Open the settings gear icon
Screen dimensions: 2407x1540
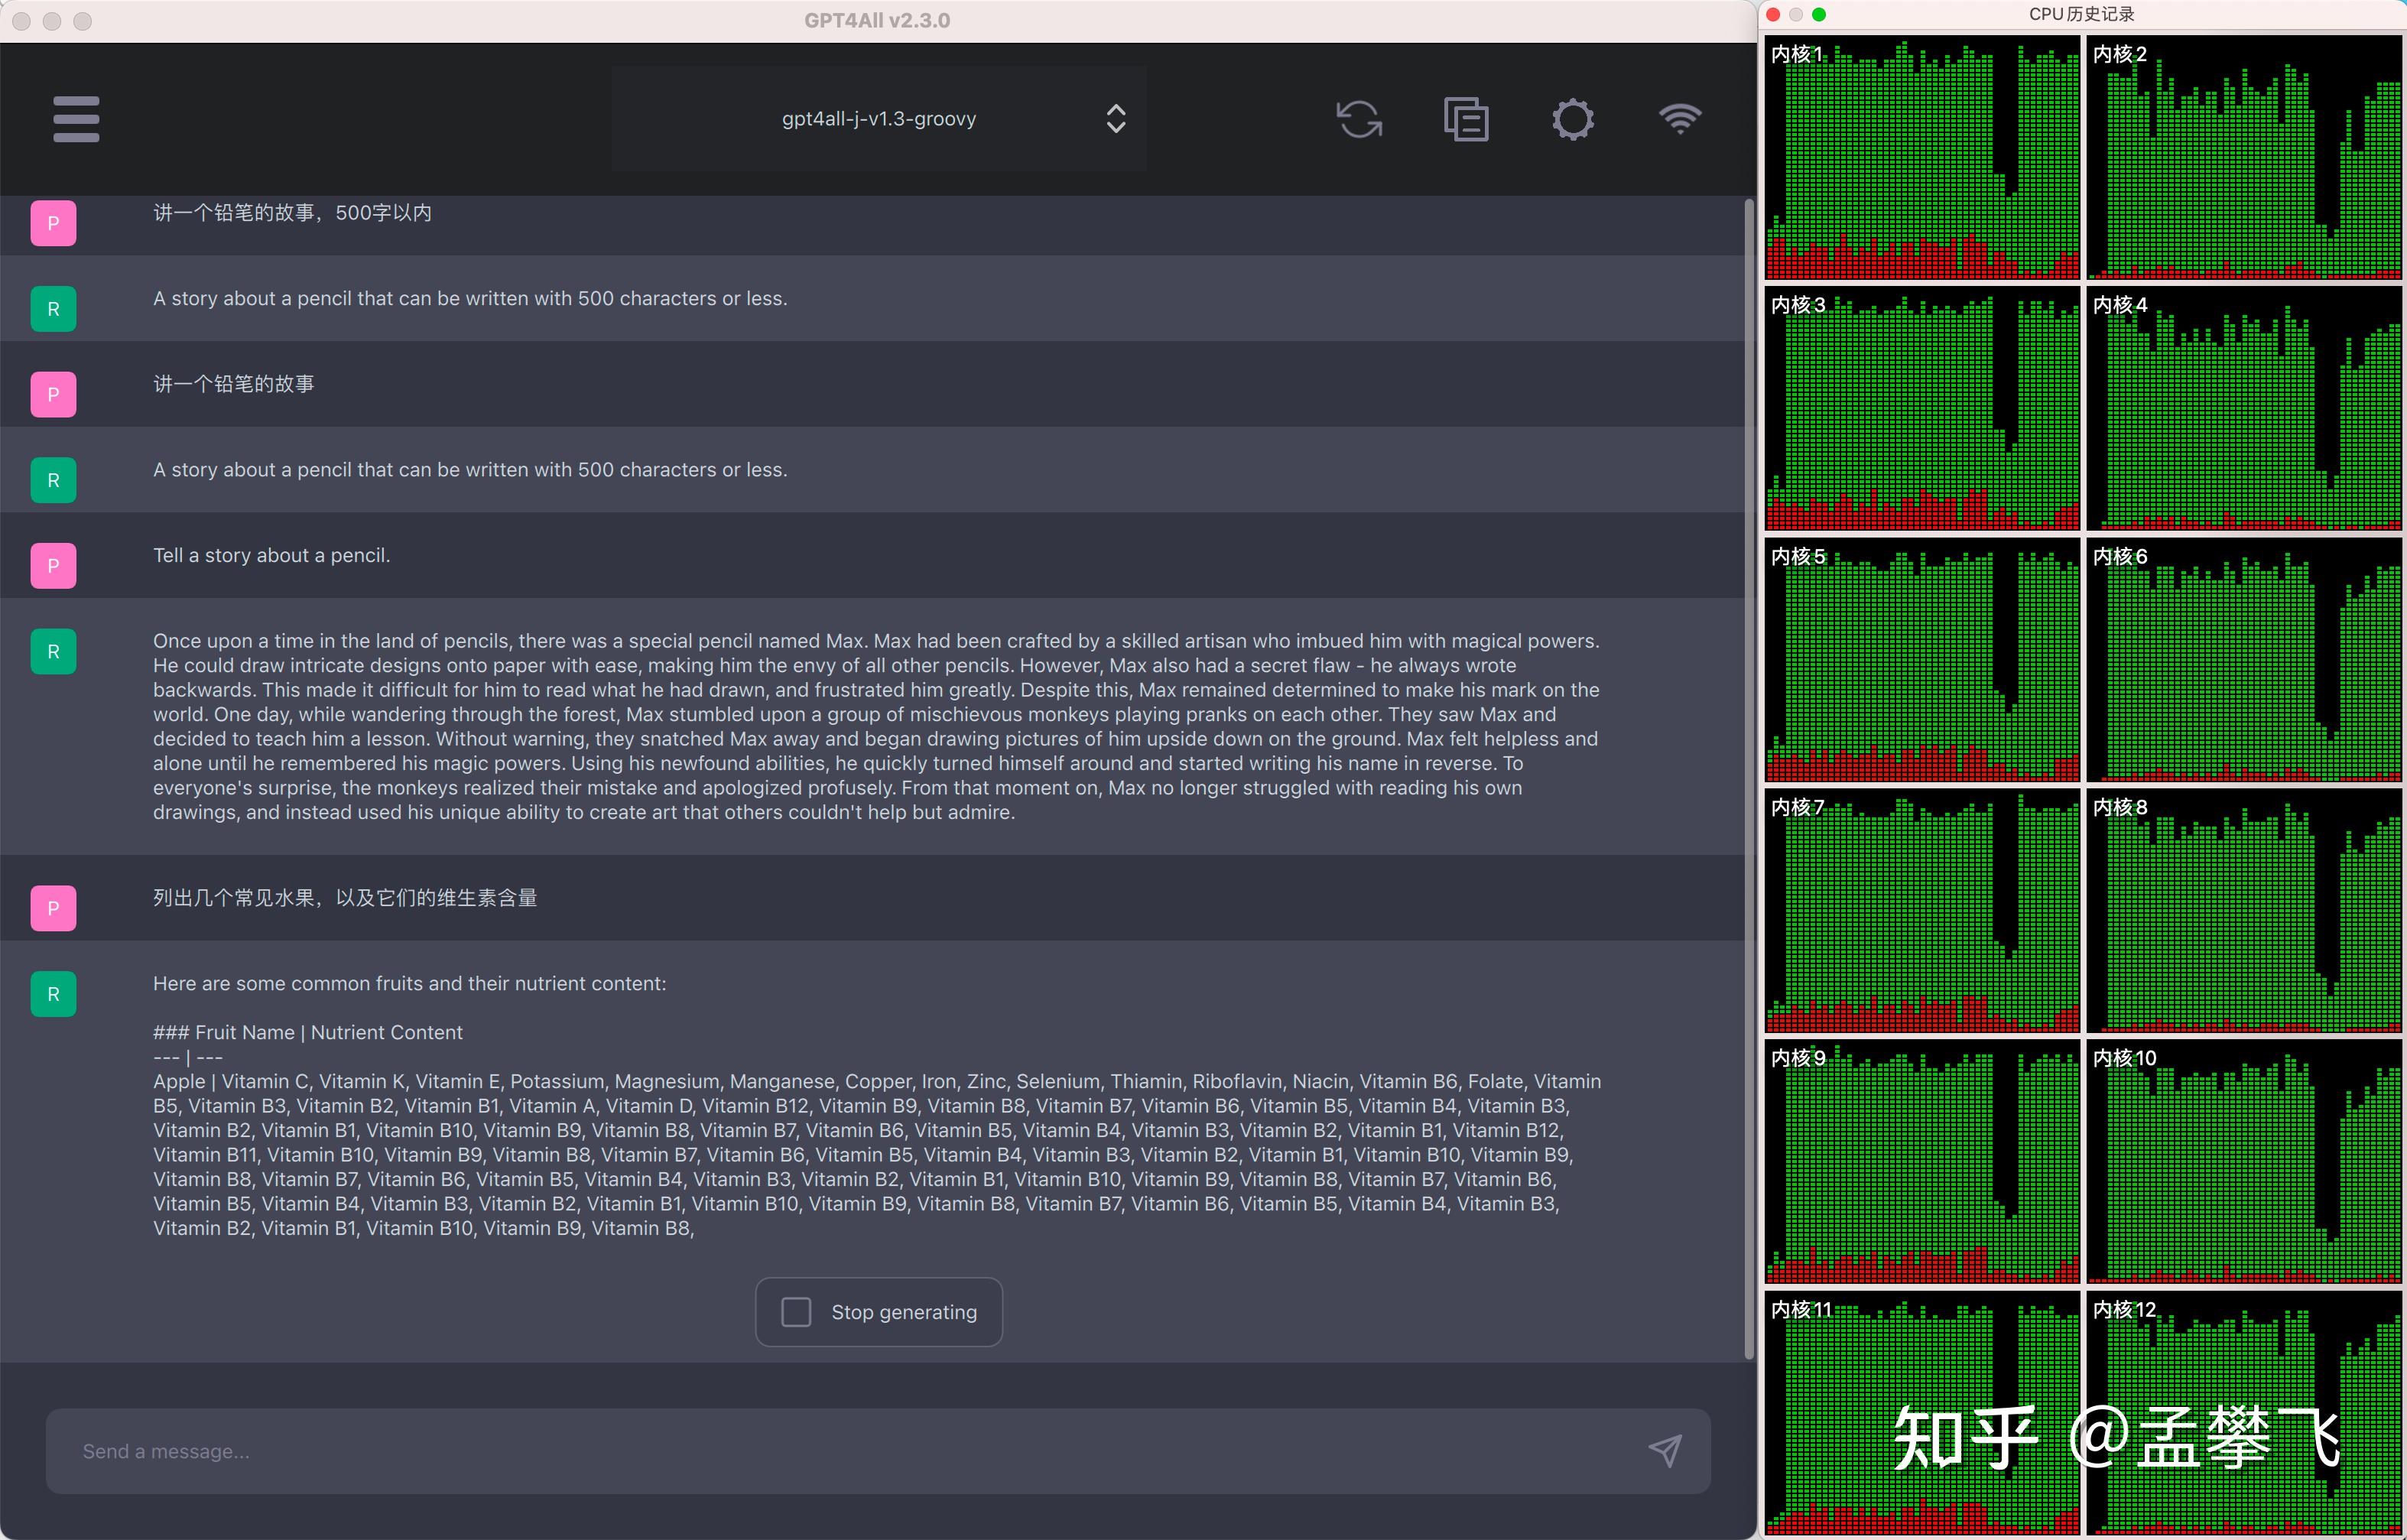coord(1573,119)
